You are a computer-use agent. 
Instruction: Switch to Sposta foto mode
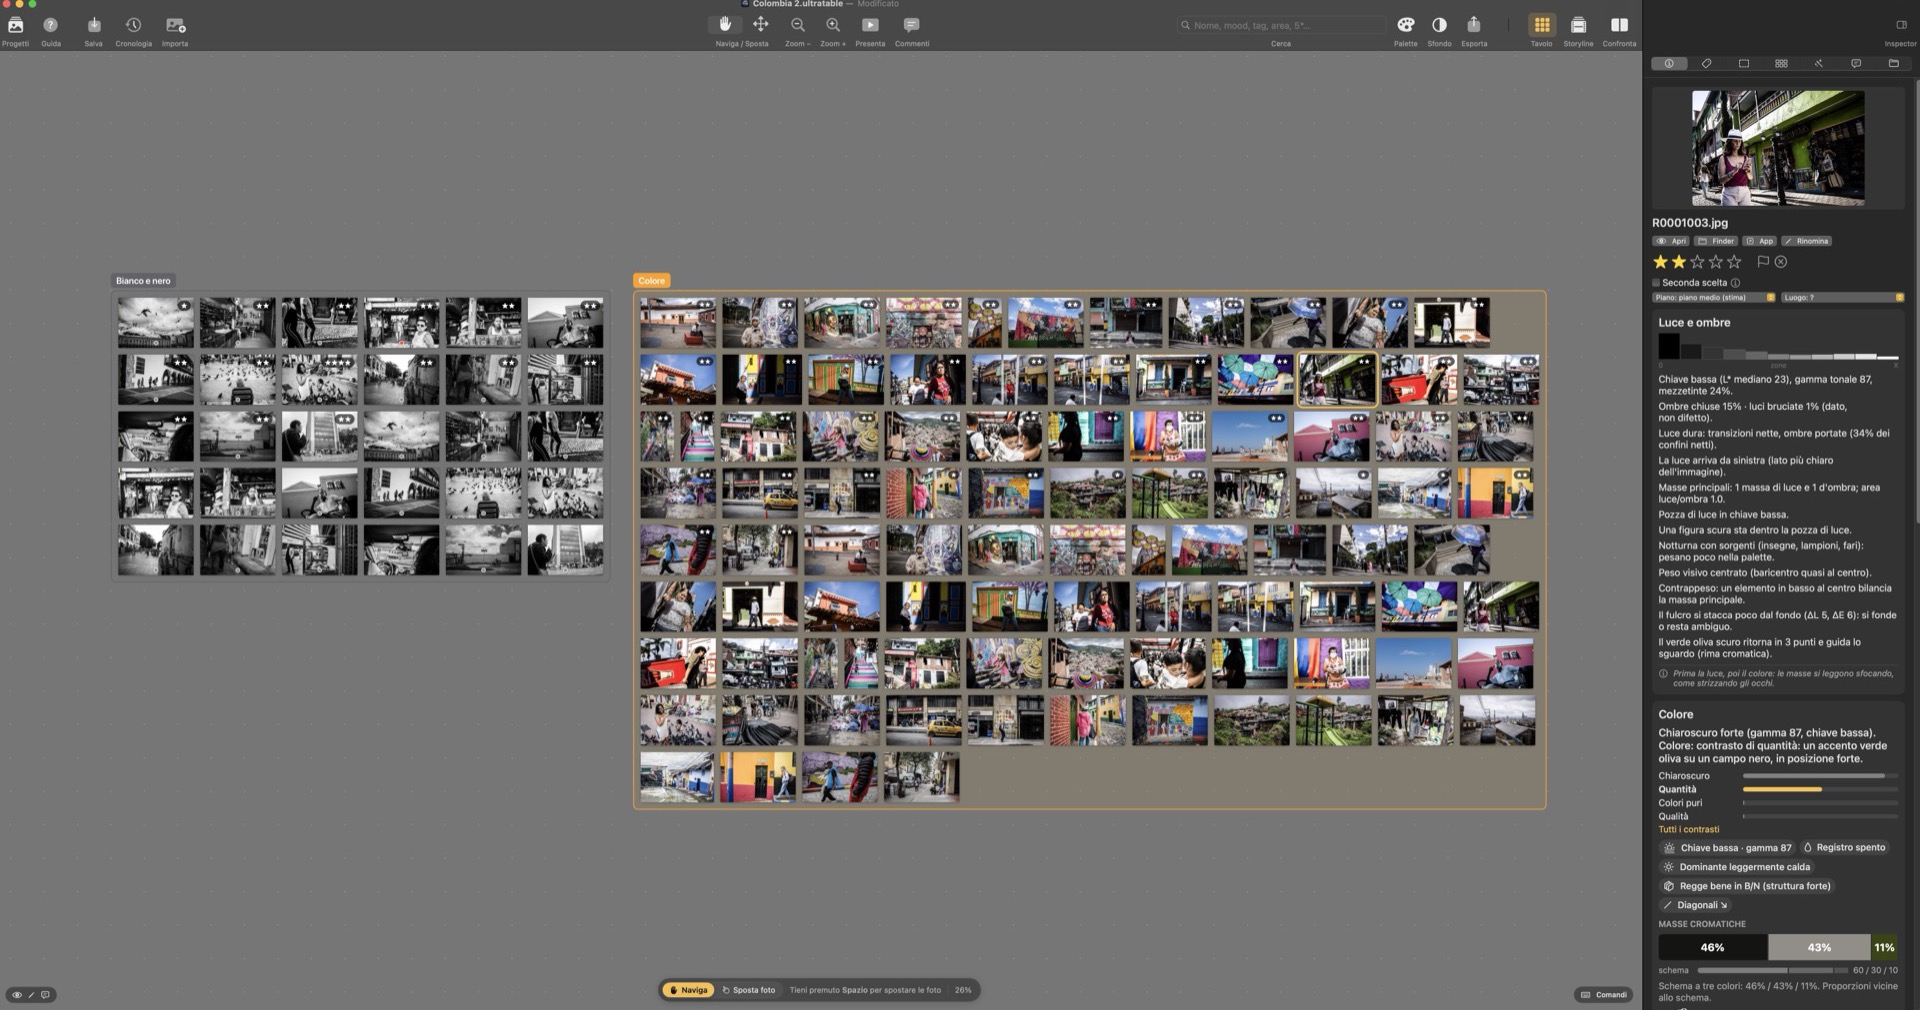point(749,990)
